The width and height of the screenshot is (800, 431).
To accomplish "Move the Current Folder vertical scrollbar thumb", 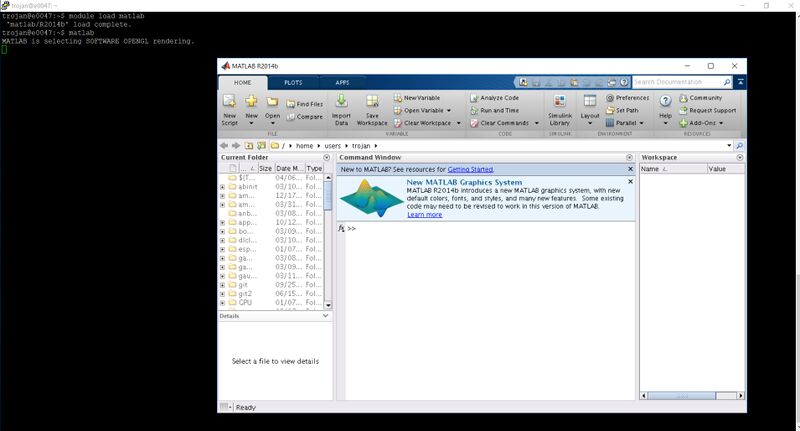I will pyautogui.click(x=328, y=195).
